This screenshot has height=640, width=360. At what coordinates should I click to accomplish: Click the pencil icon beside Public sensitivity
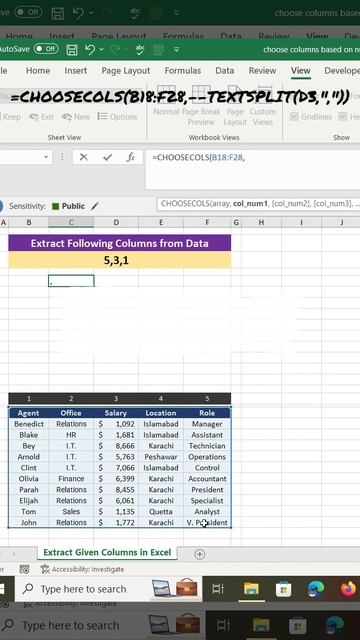(95, 206)
